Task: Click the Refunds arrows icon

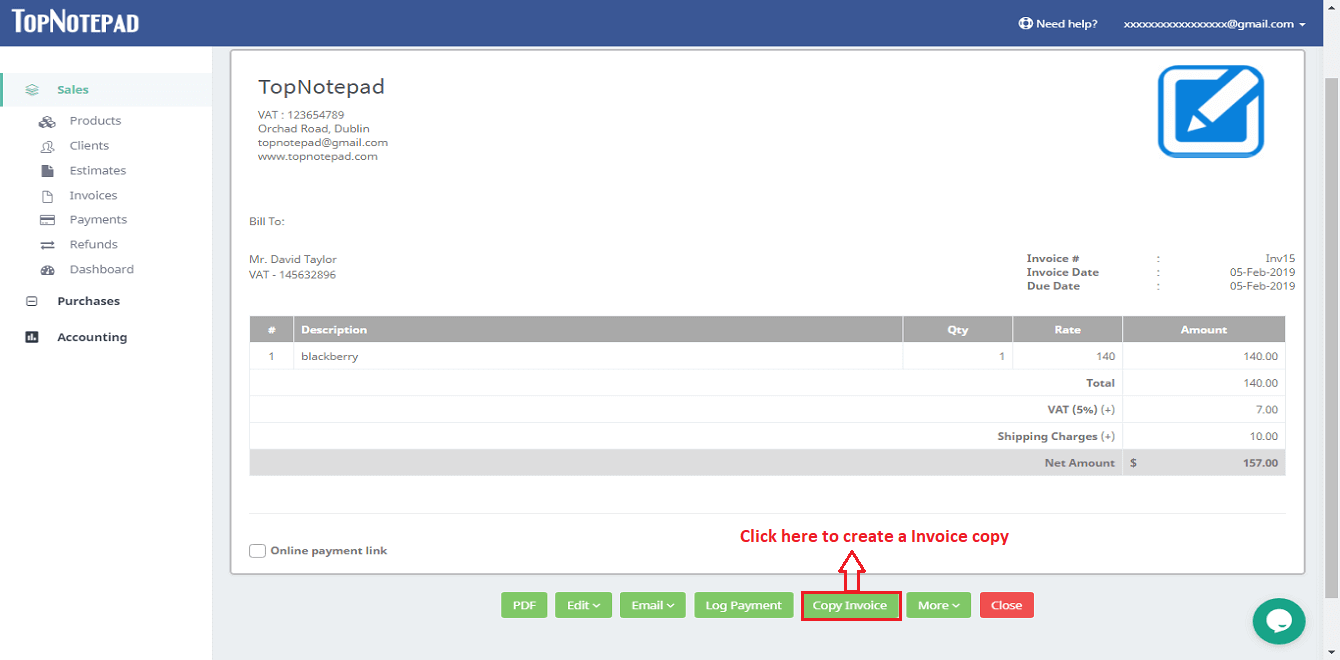Action: coord(47,245)
